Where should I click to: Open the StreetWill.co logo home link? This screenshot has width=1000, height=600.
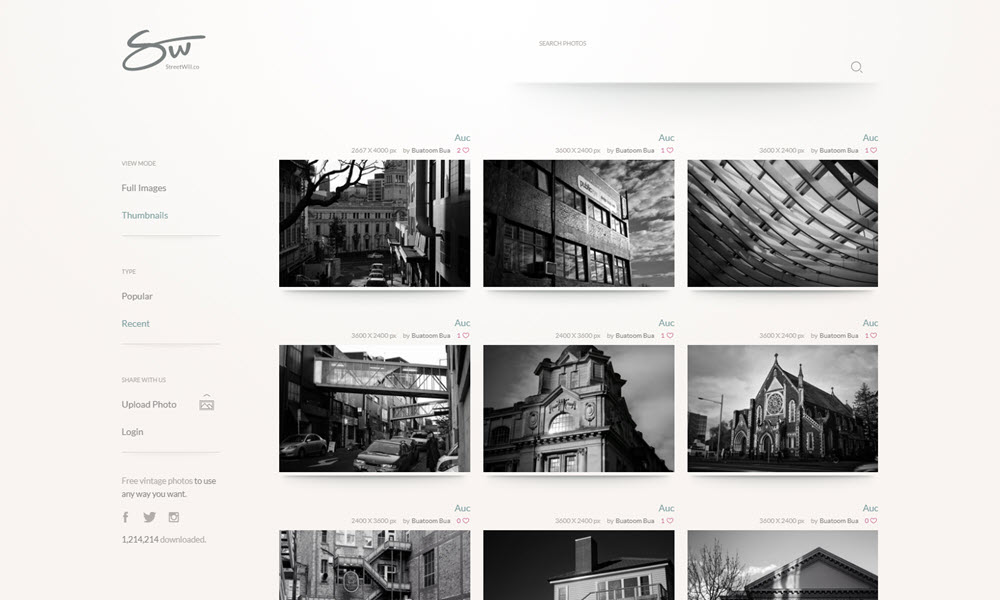[x=163, y=50]
